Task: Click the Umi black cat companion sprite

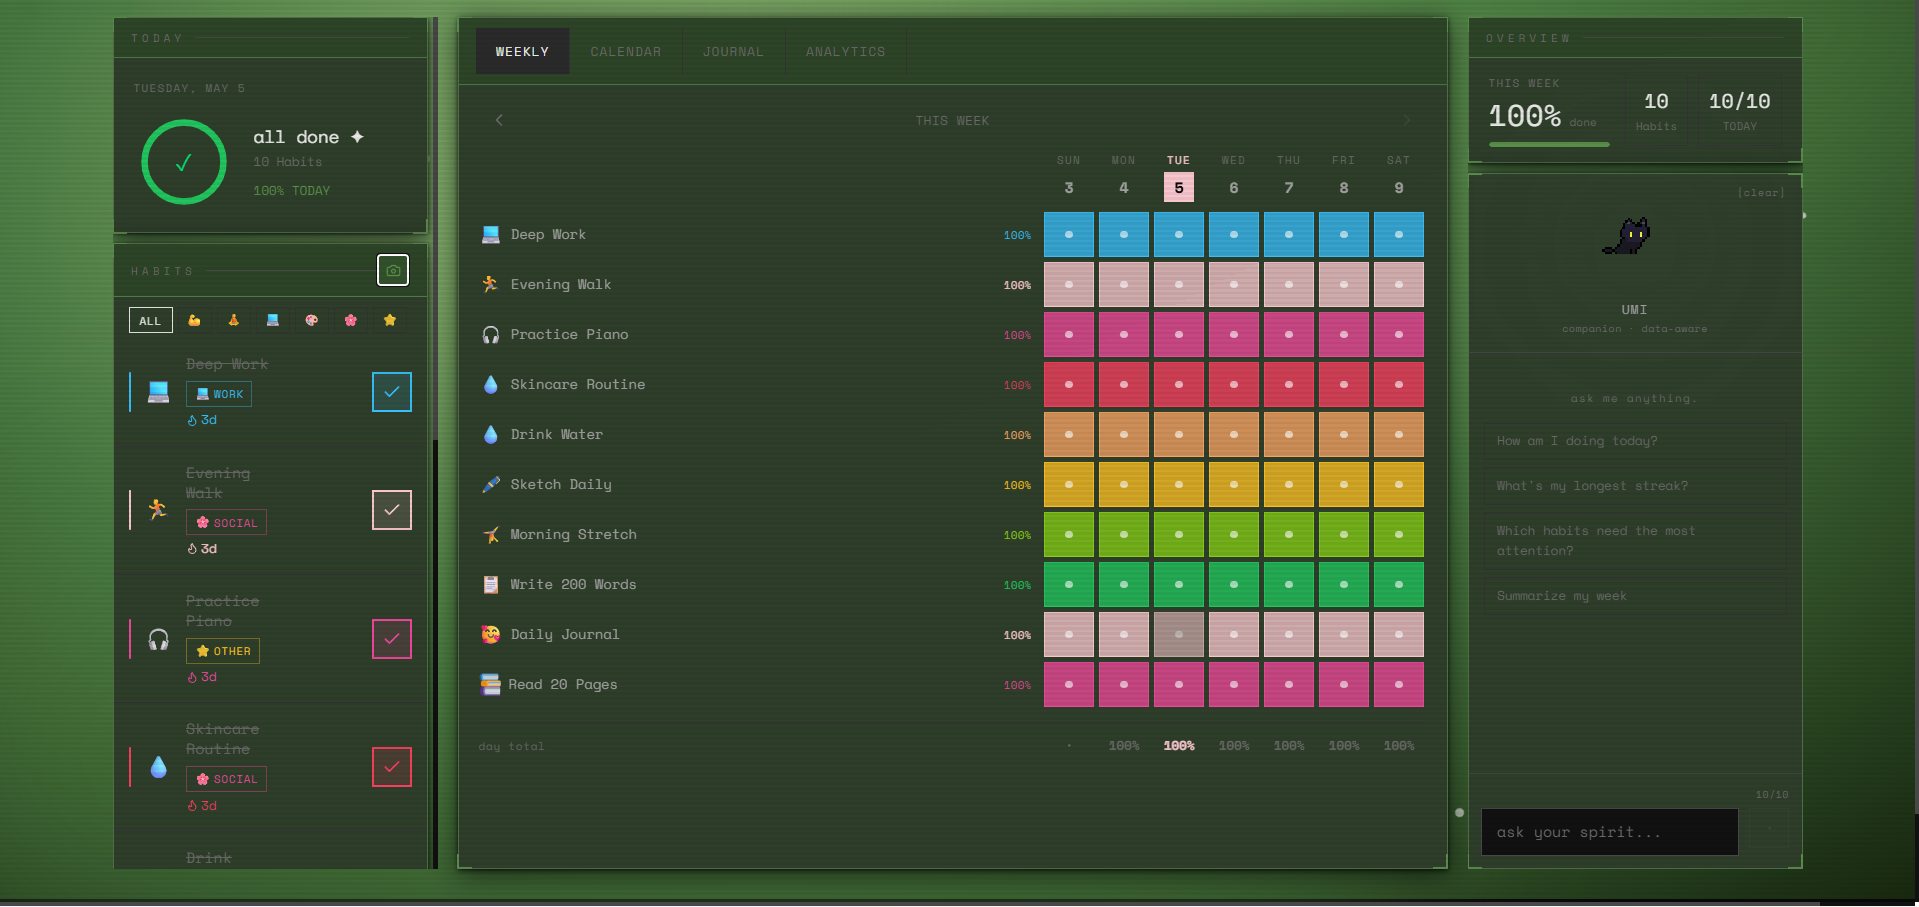Action: (x=1628, y=236)
